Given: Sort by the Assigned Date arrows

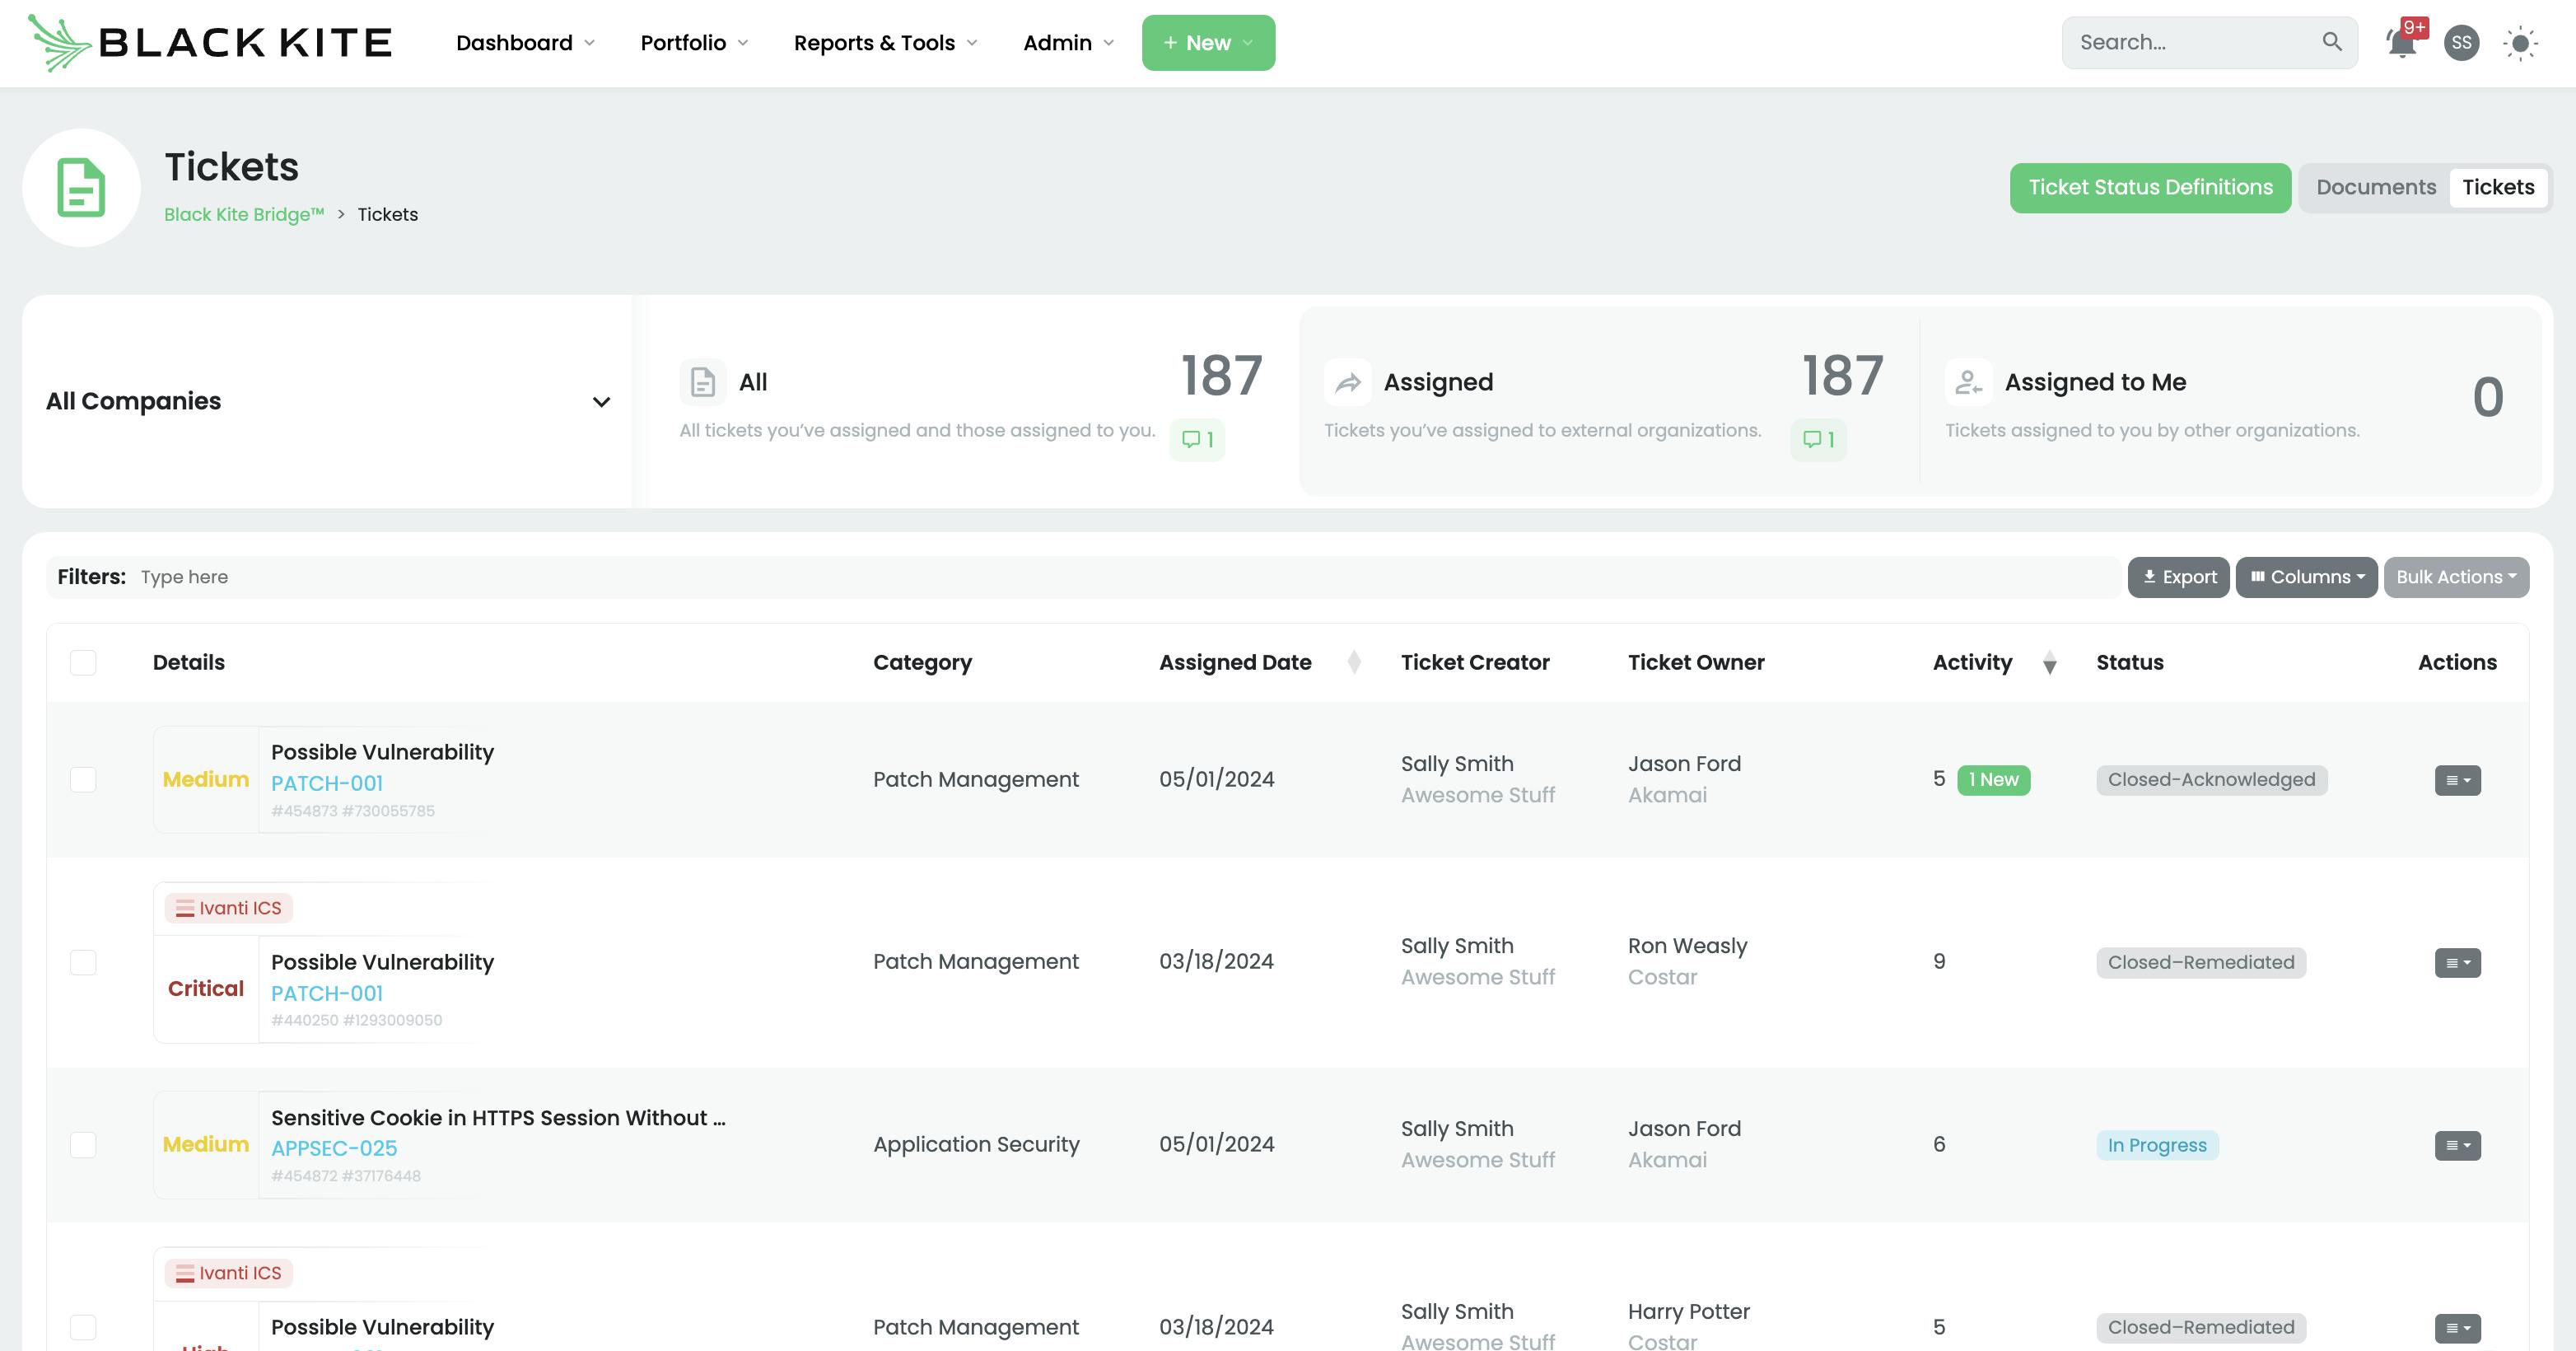Looking at the screenshot, I should pyautogui.click(x=1354, y=662).
